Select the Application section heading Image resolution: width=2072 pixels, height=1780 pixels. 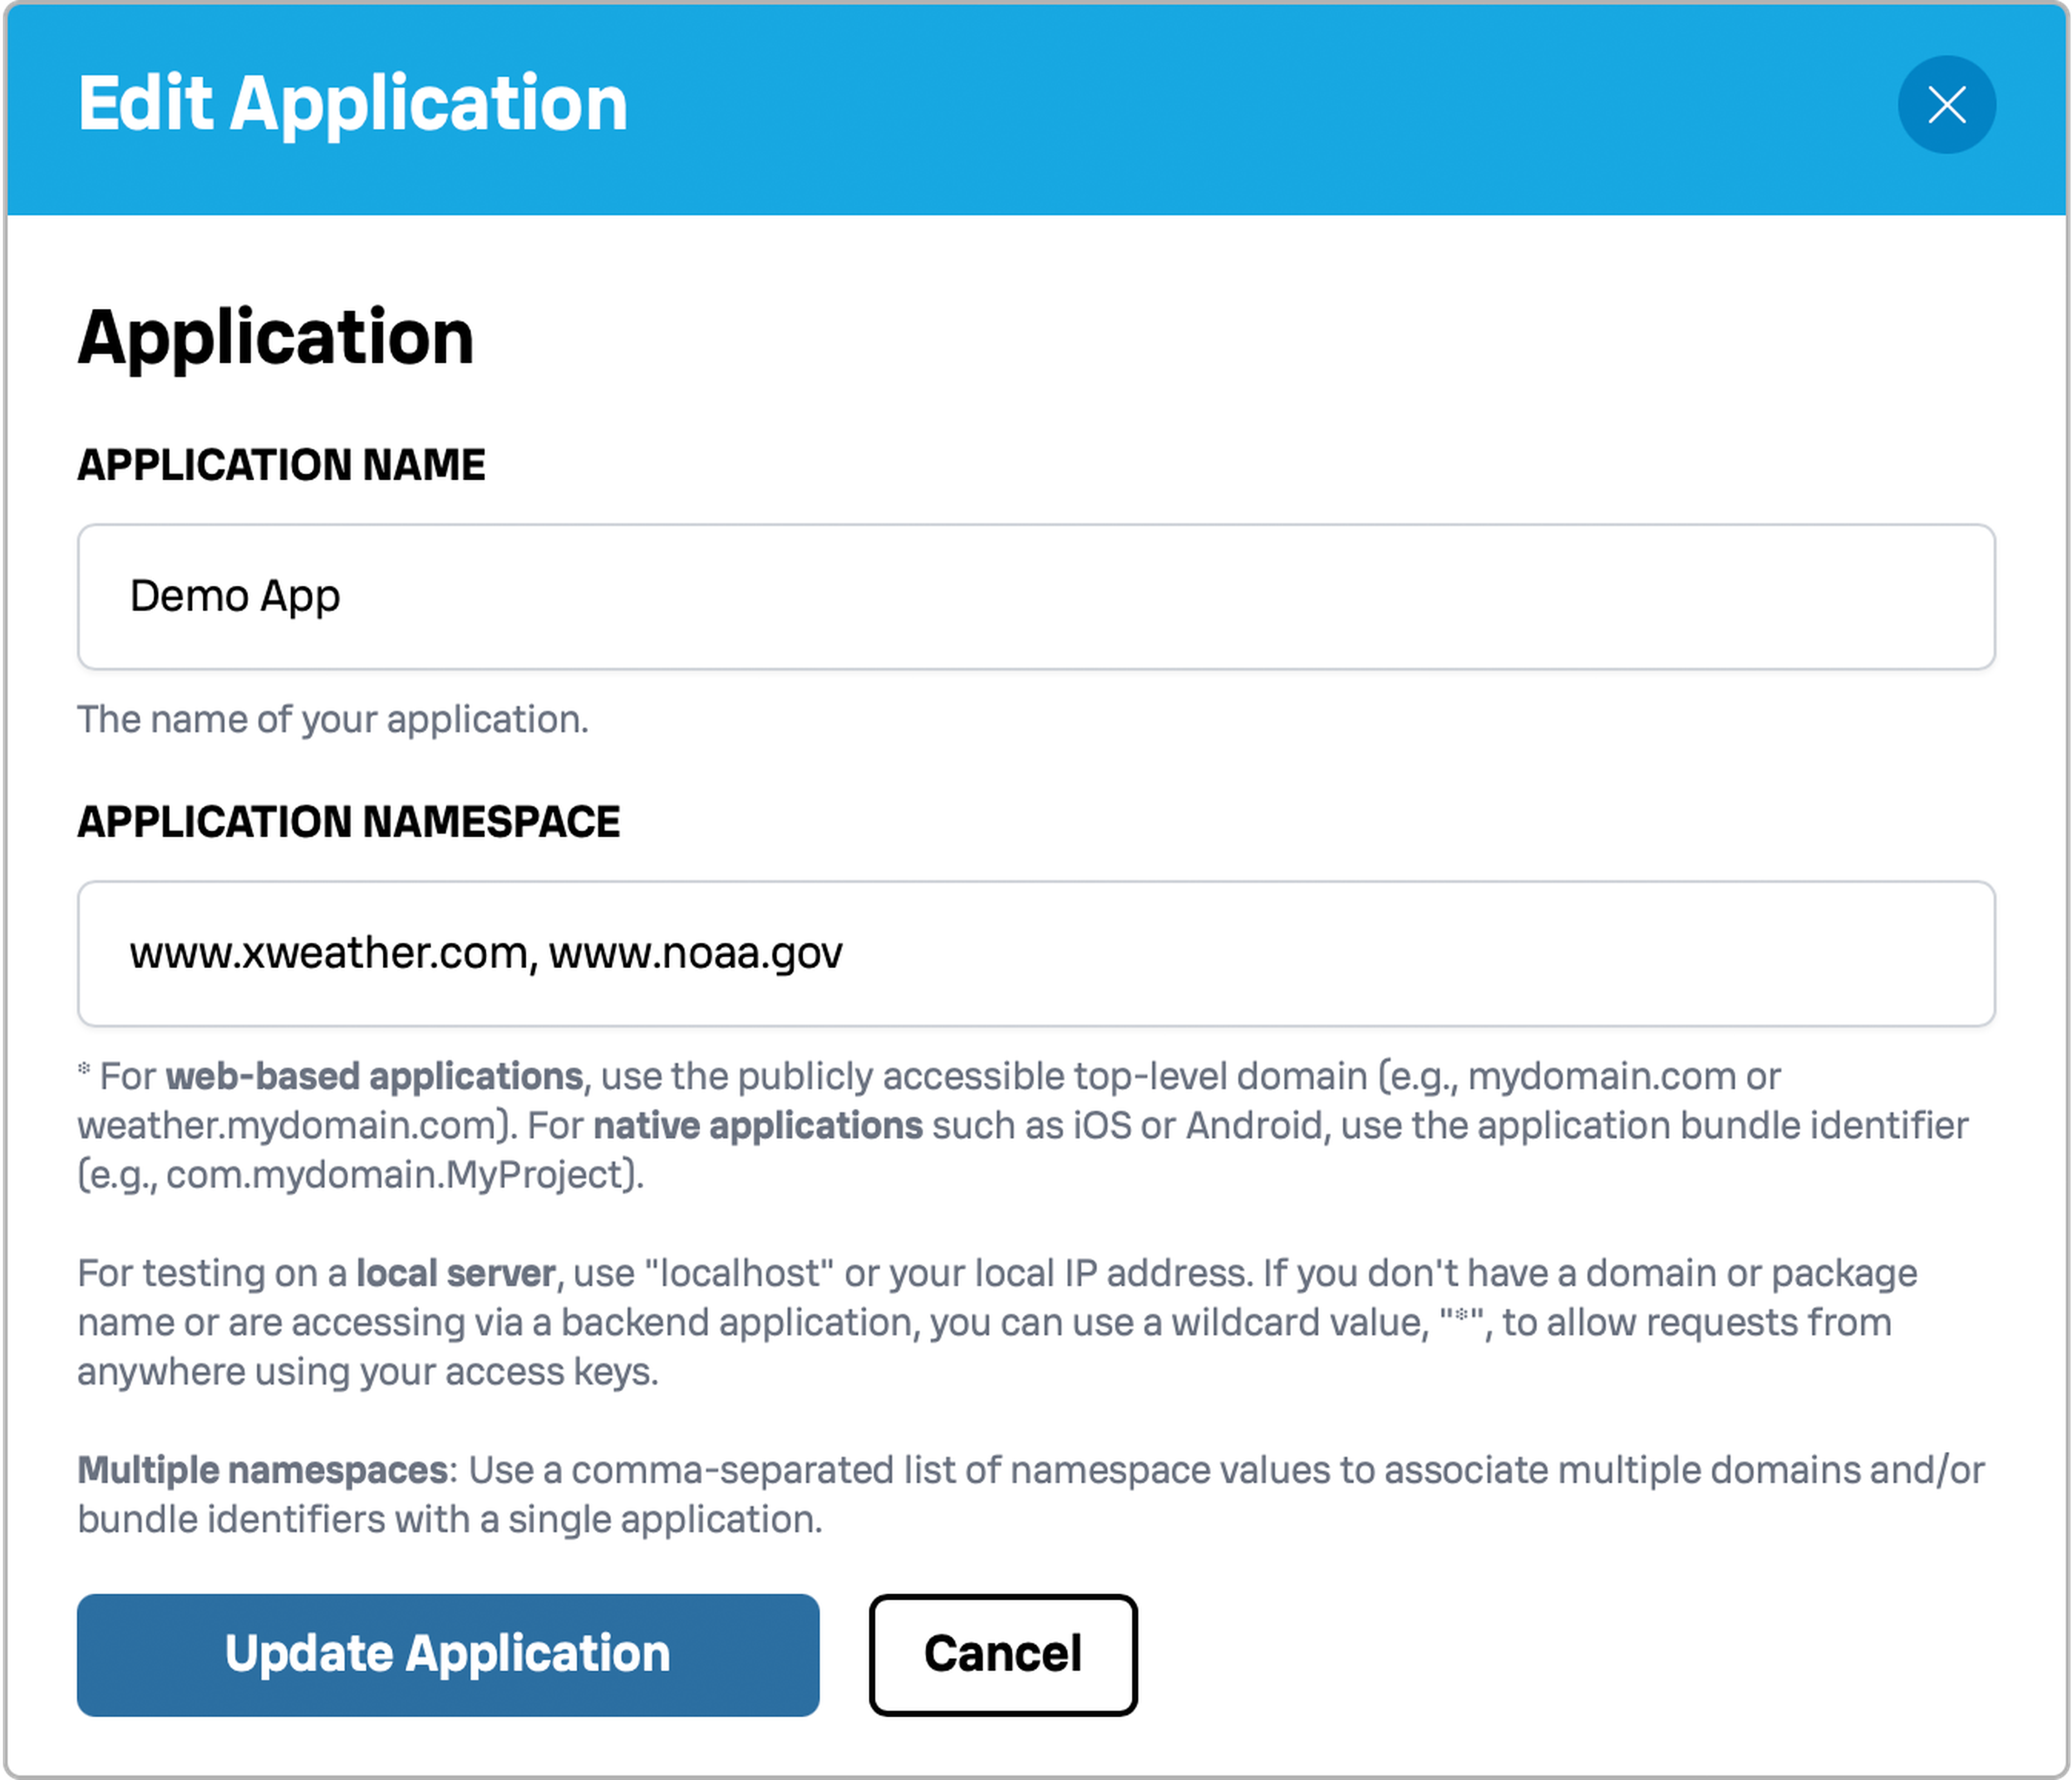276,338
